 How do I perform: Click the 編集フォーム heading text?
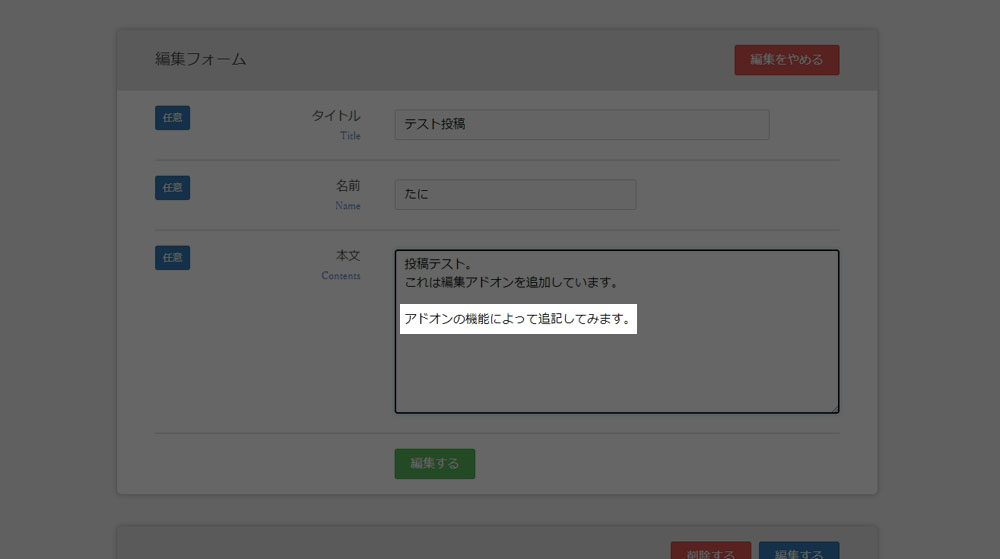point(200,59)
